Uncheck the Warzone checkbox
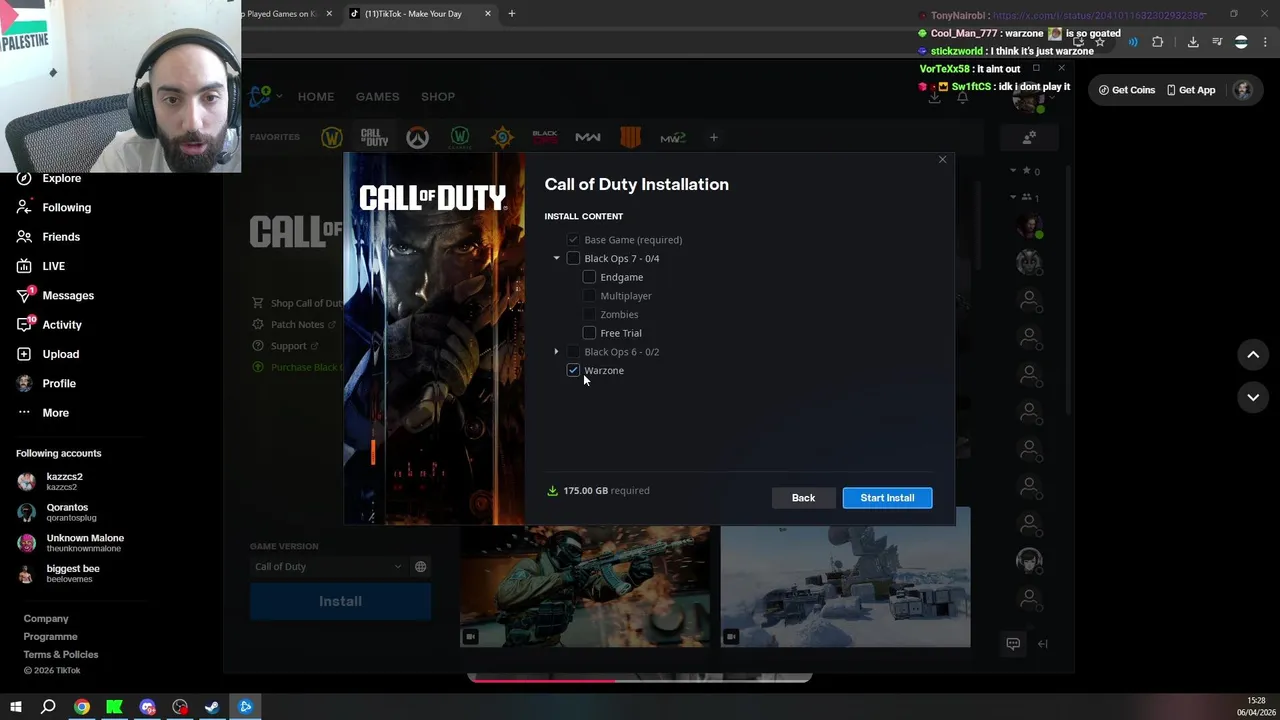The height and width of the screenshot is (720, 1280). tap(573, 371)
